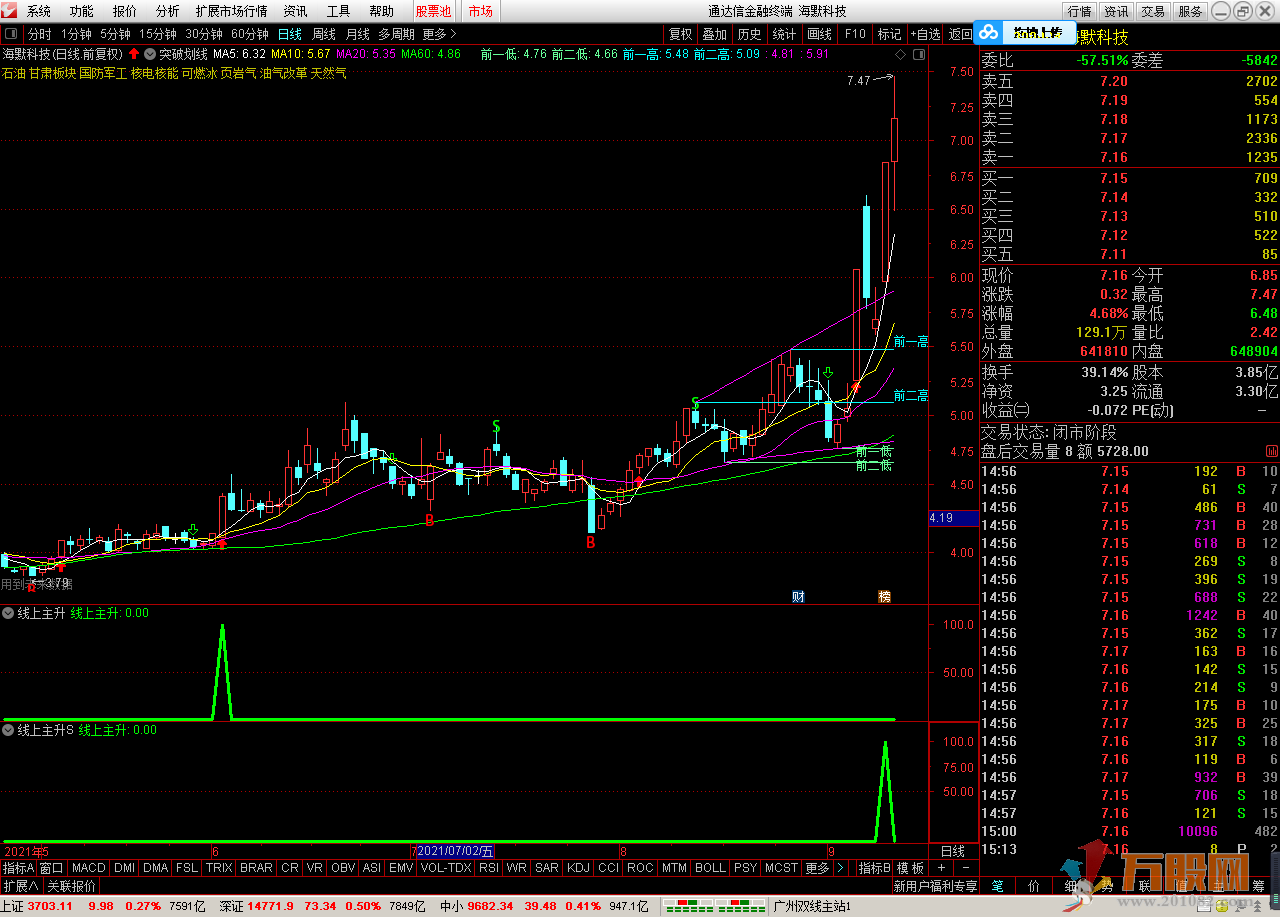Toggle the left sidebar panel icon
This screenshot has height=918, width=1280.
11,34
